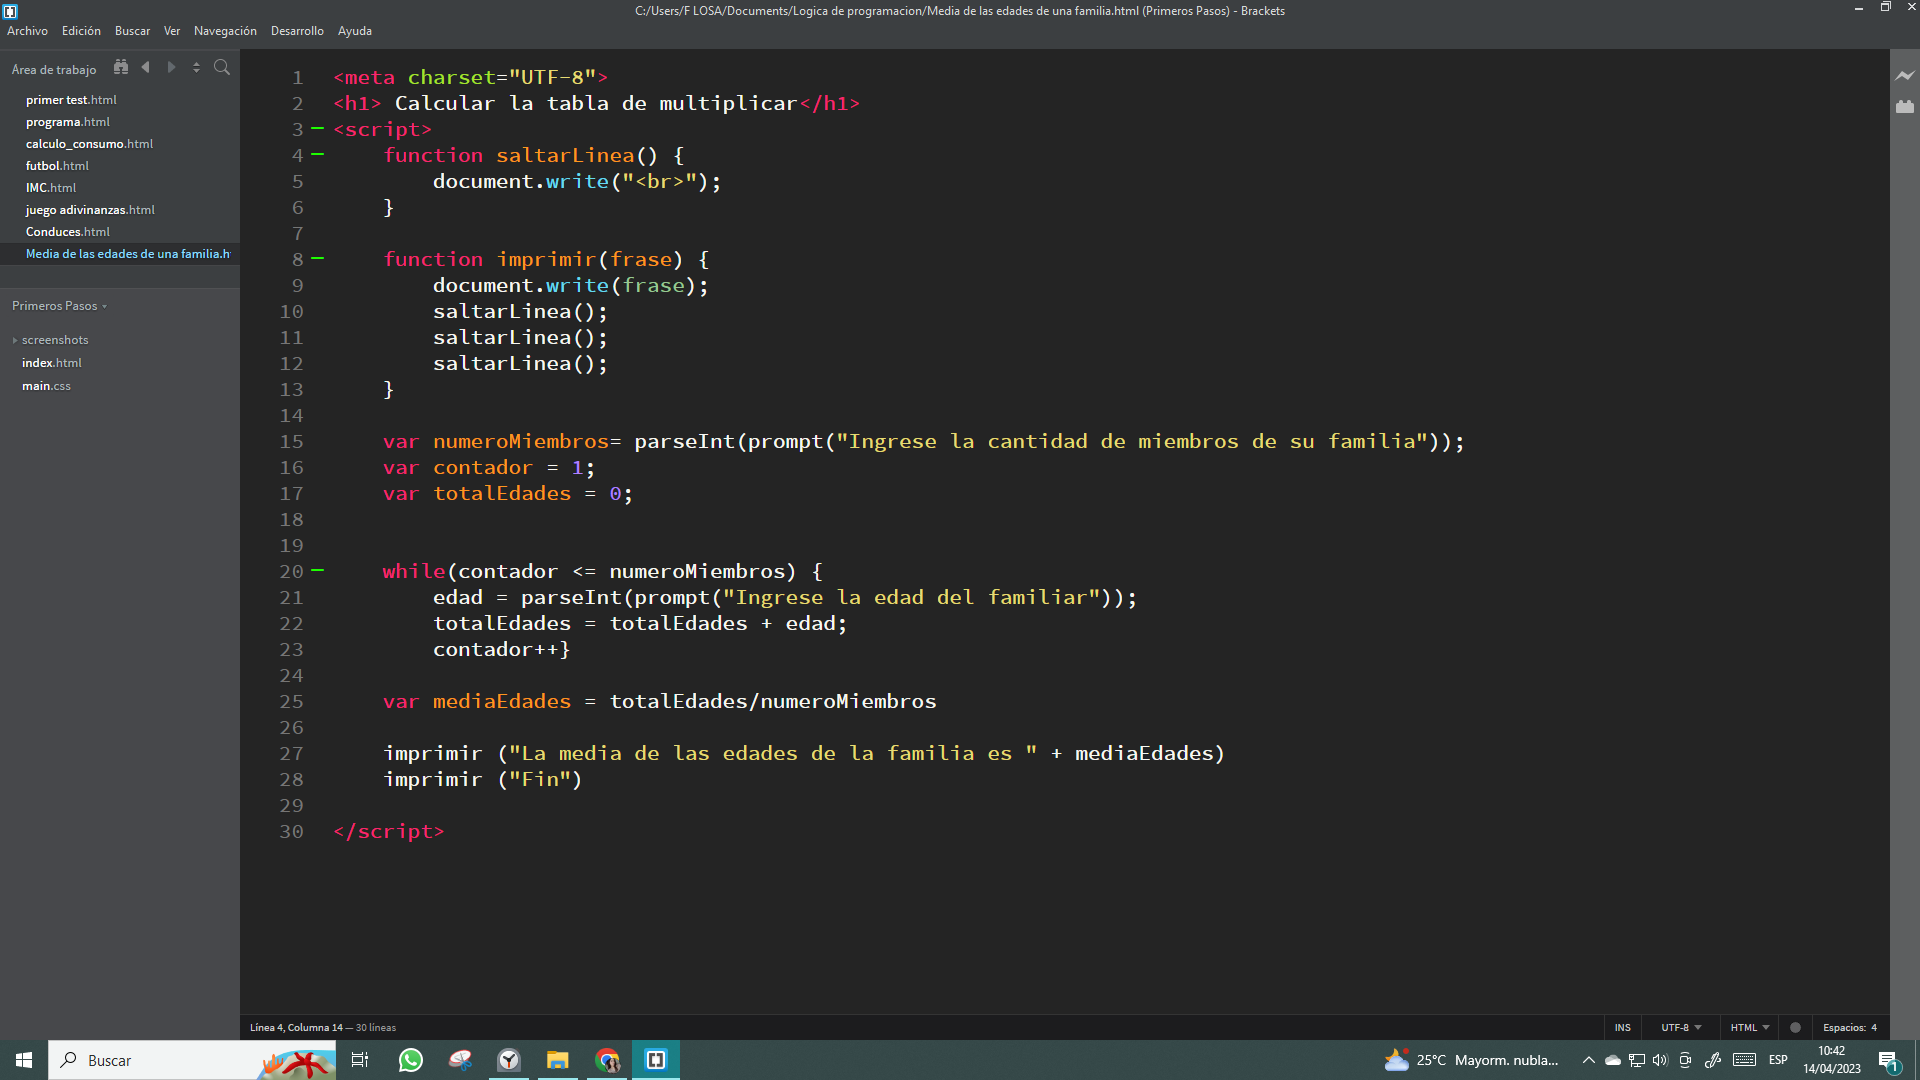Show hidden tray icons chevron

[1588, 1060]
